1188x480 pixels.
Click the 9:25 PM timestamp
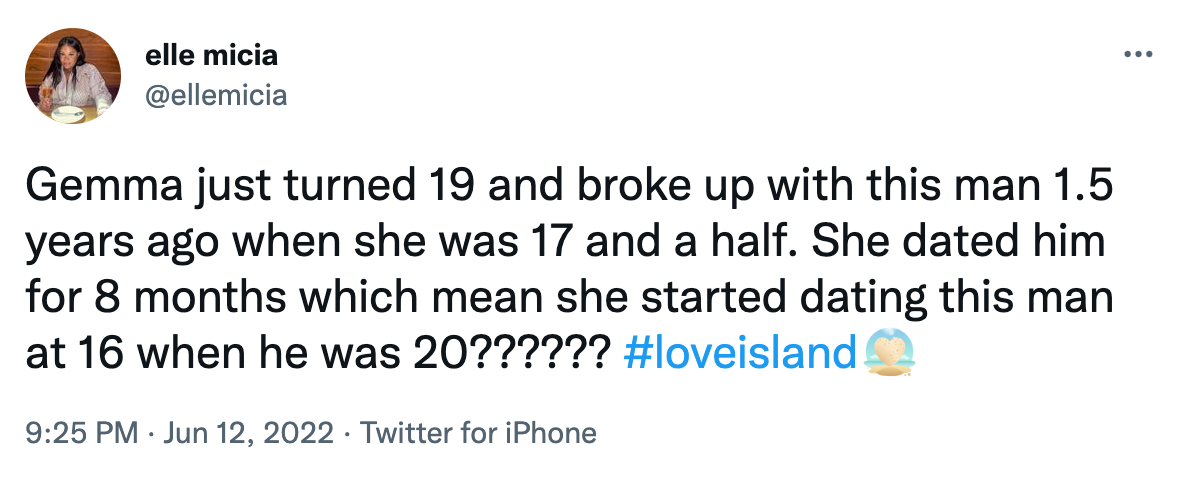click(x=78, y=433)
